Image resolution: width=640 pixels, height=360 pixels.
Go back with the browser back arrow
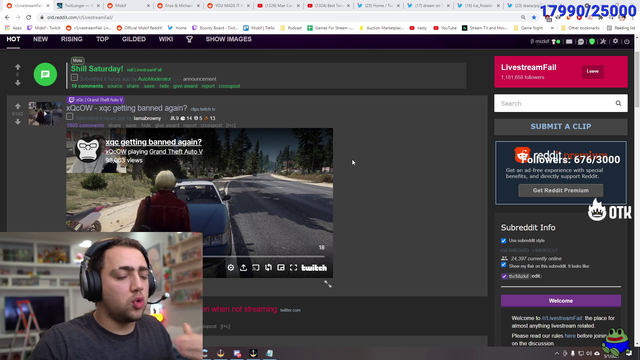click(x=7, y=18)
